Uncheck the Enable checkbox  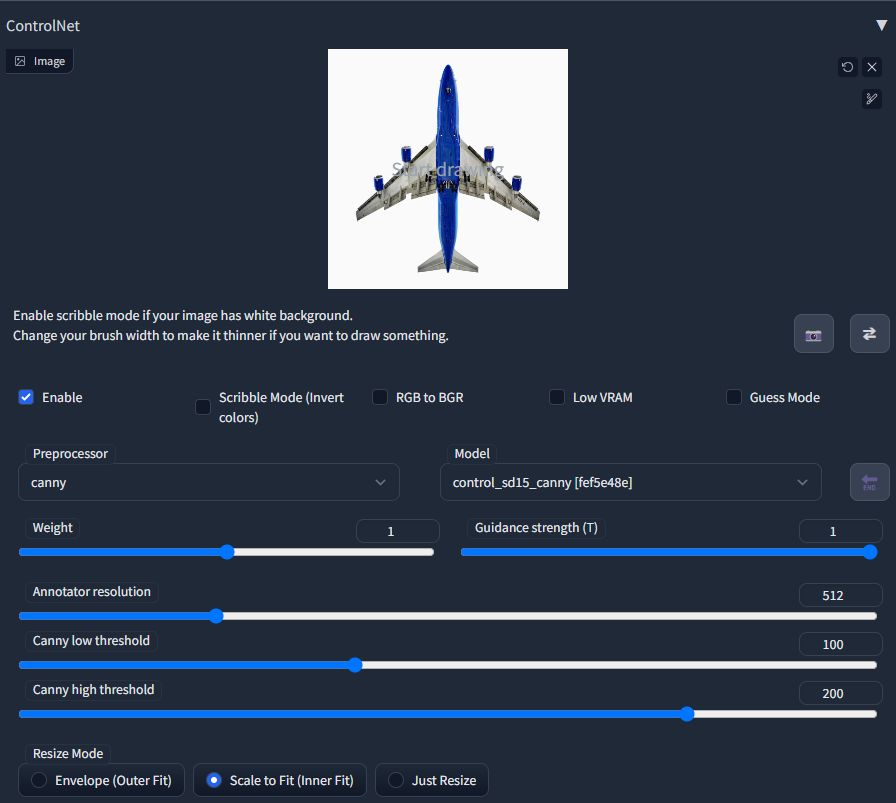(x=25, y=396)
